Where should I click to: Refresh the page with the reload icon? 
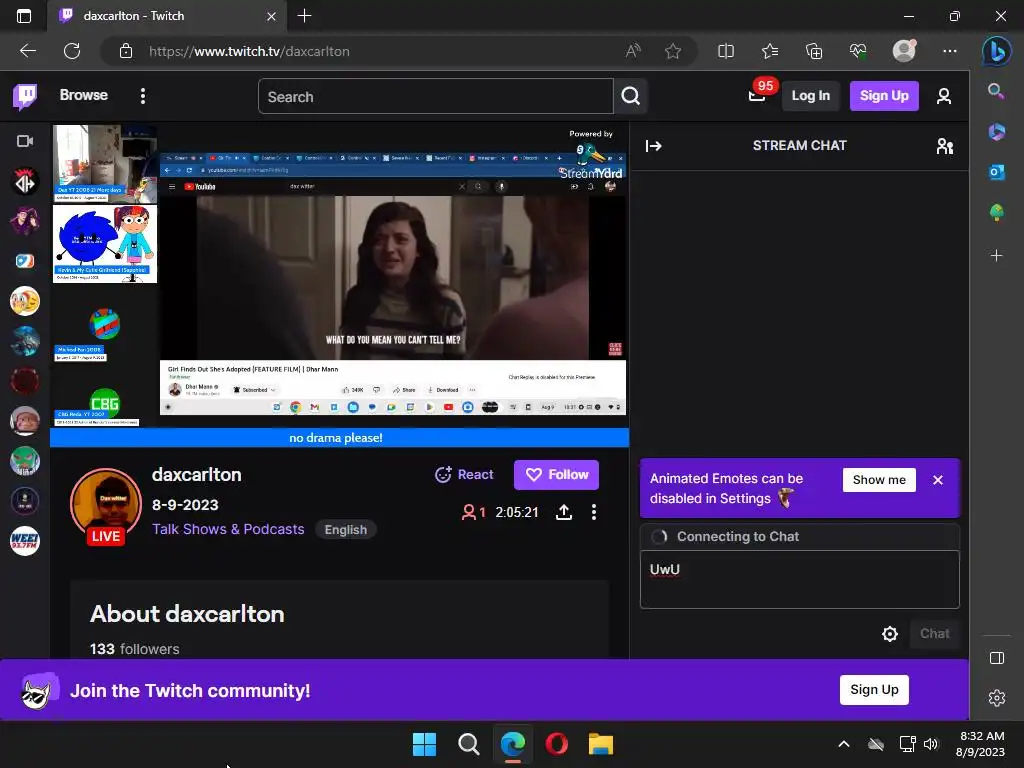(72, 51)
